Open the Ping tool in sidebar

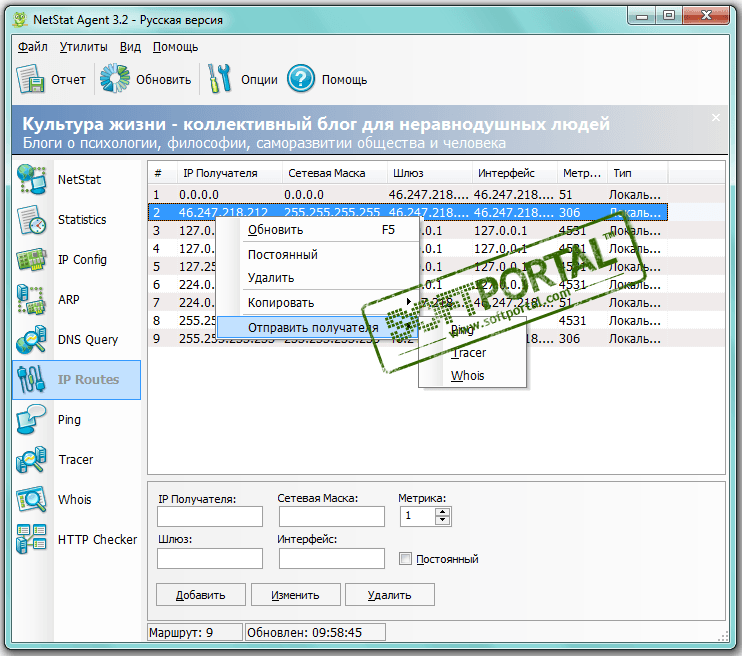tap(32, 420)
